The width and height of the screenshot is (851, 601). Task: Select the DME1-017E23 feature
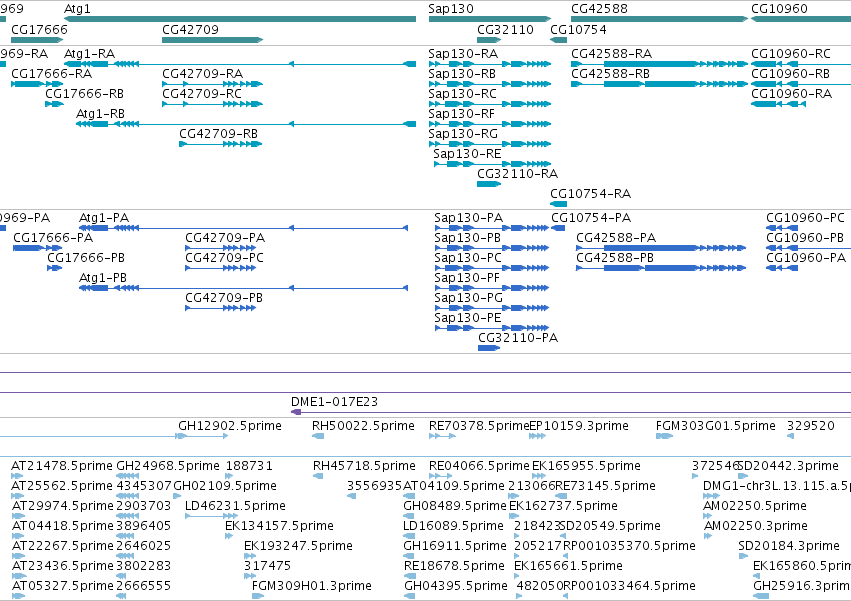click(571, 412)
